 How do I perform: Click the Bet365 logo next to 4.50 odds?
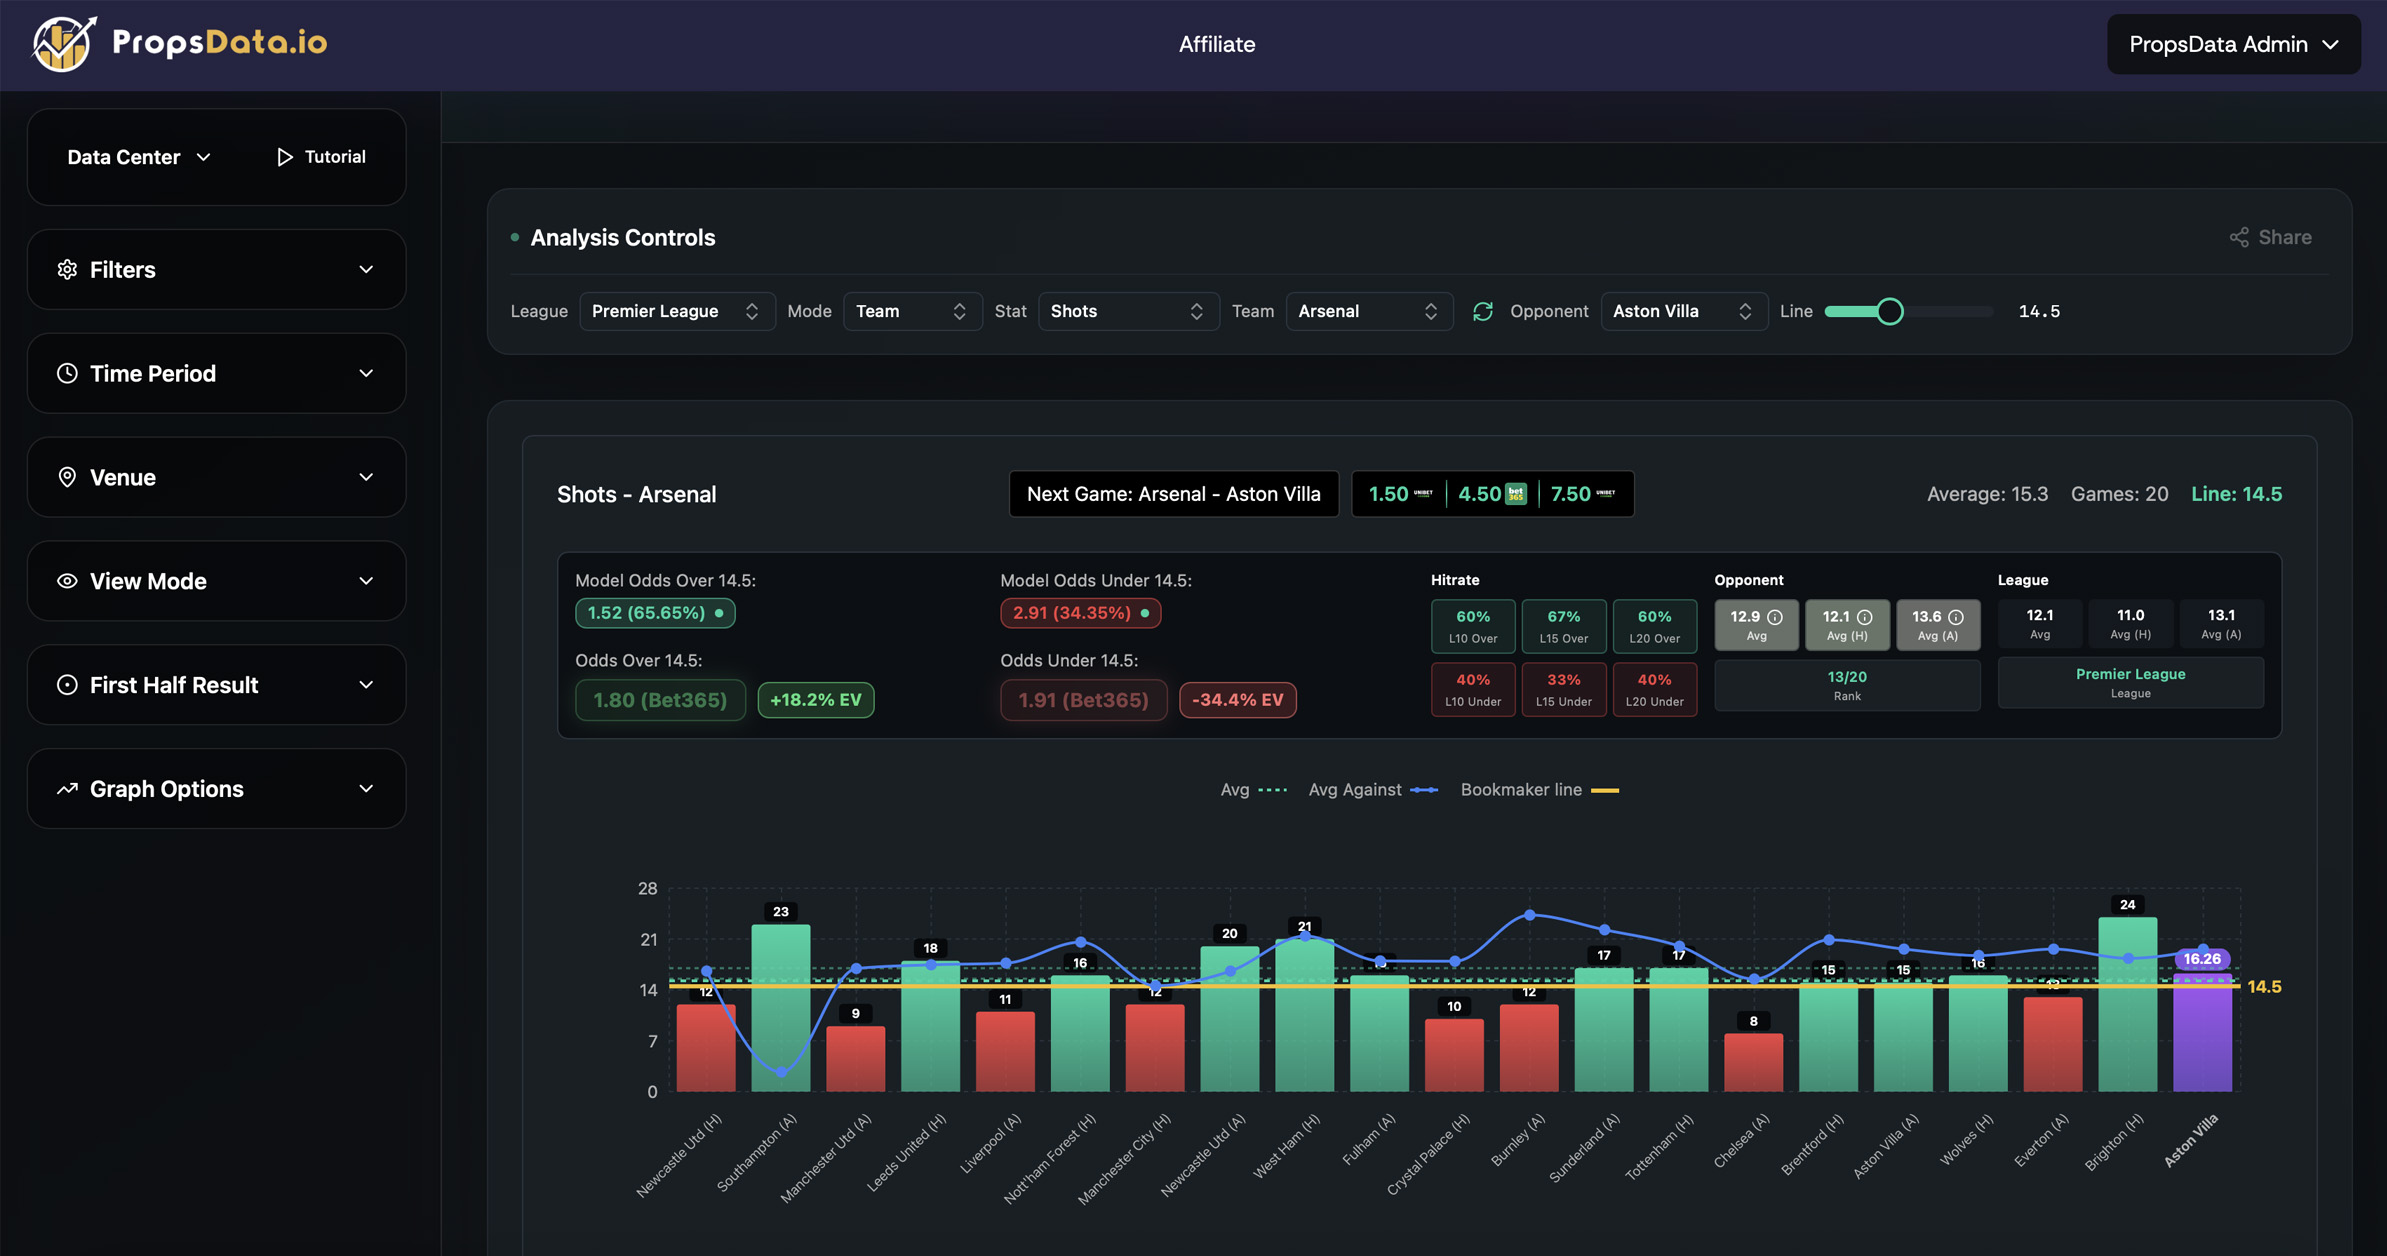1516,494
